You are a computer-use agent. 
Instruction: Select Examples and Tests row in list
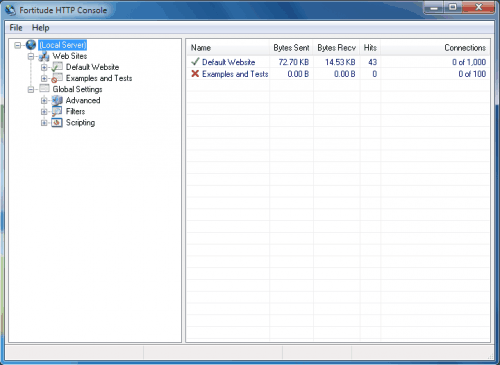click(x=338, y=74)
